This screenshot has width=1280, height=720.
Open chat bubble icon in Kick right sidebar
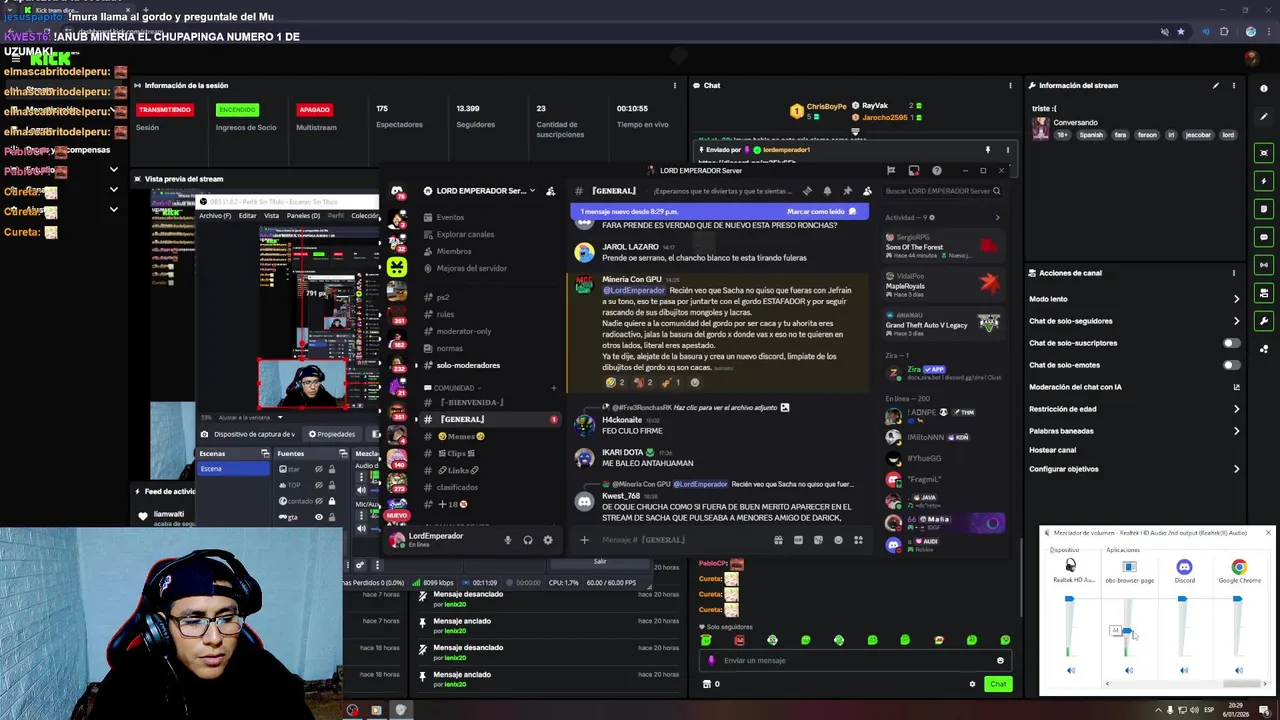pos(1264,237)
